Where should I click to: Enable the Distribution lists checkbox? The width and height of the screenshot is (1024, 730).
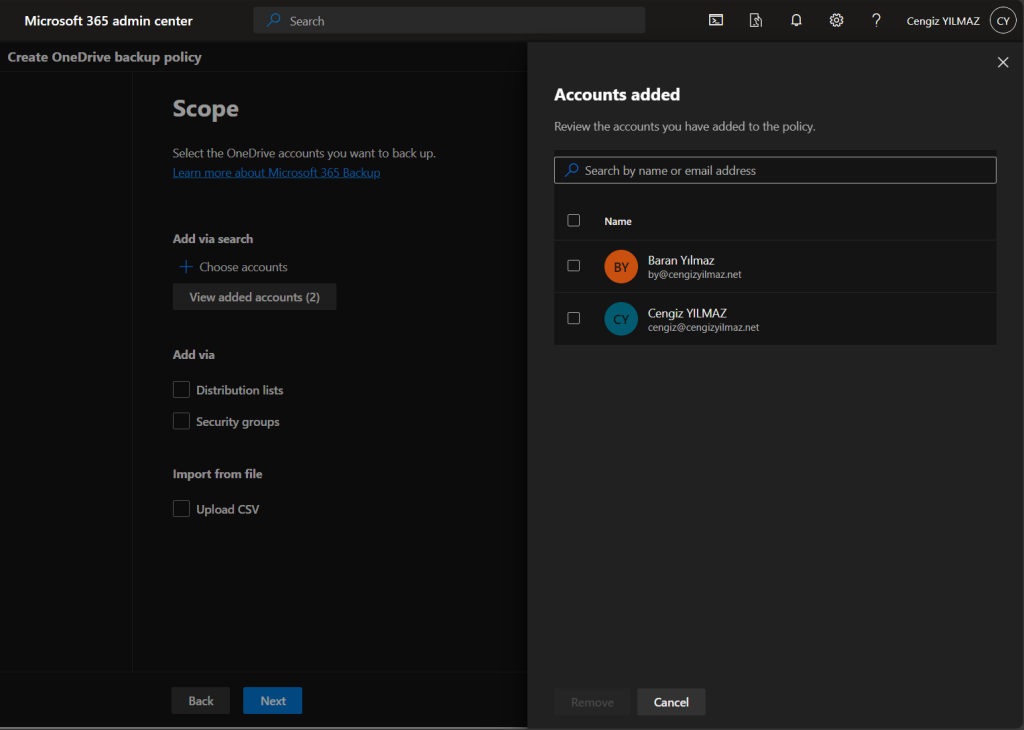[181, 390]
